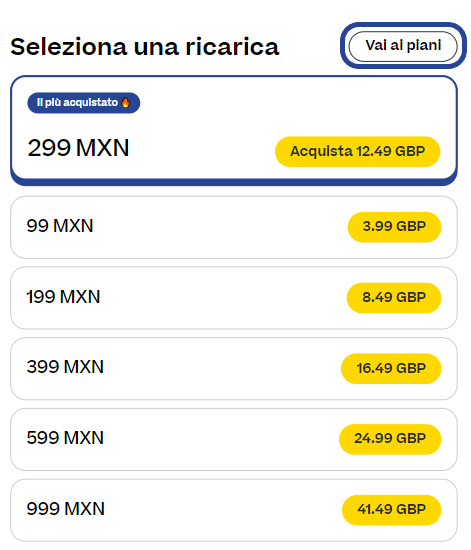
Task: Open the 'Vai ai piani' button
Action: click(403, 46)
